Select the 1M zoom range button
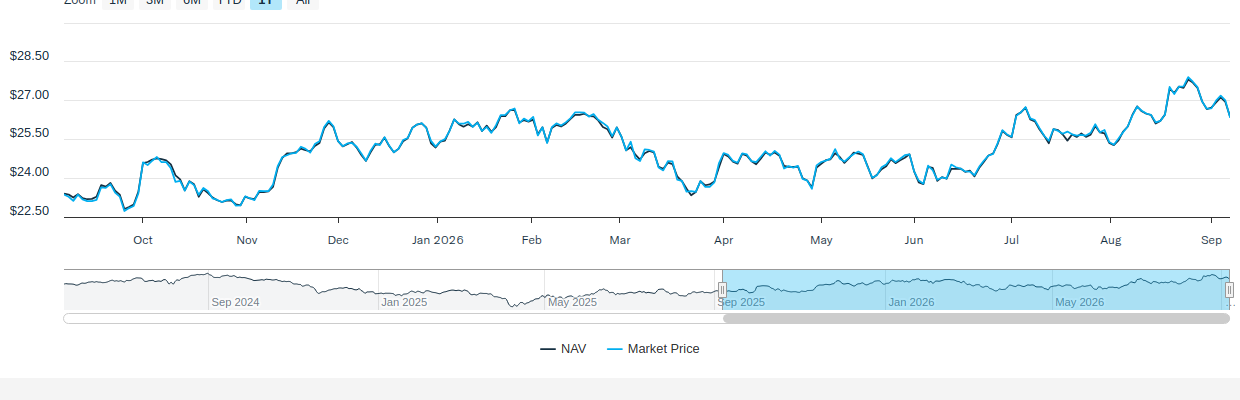Viewport: 1240px width, 400px height. click(x=118, y=2)
